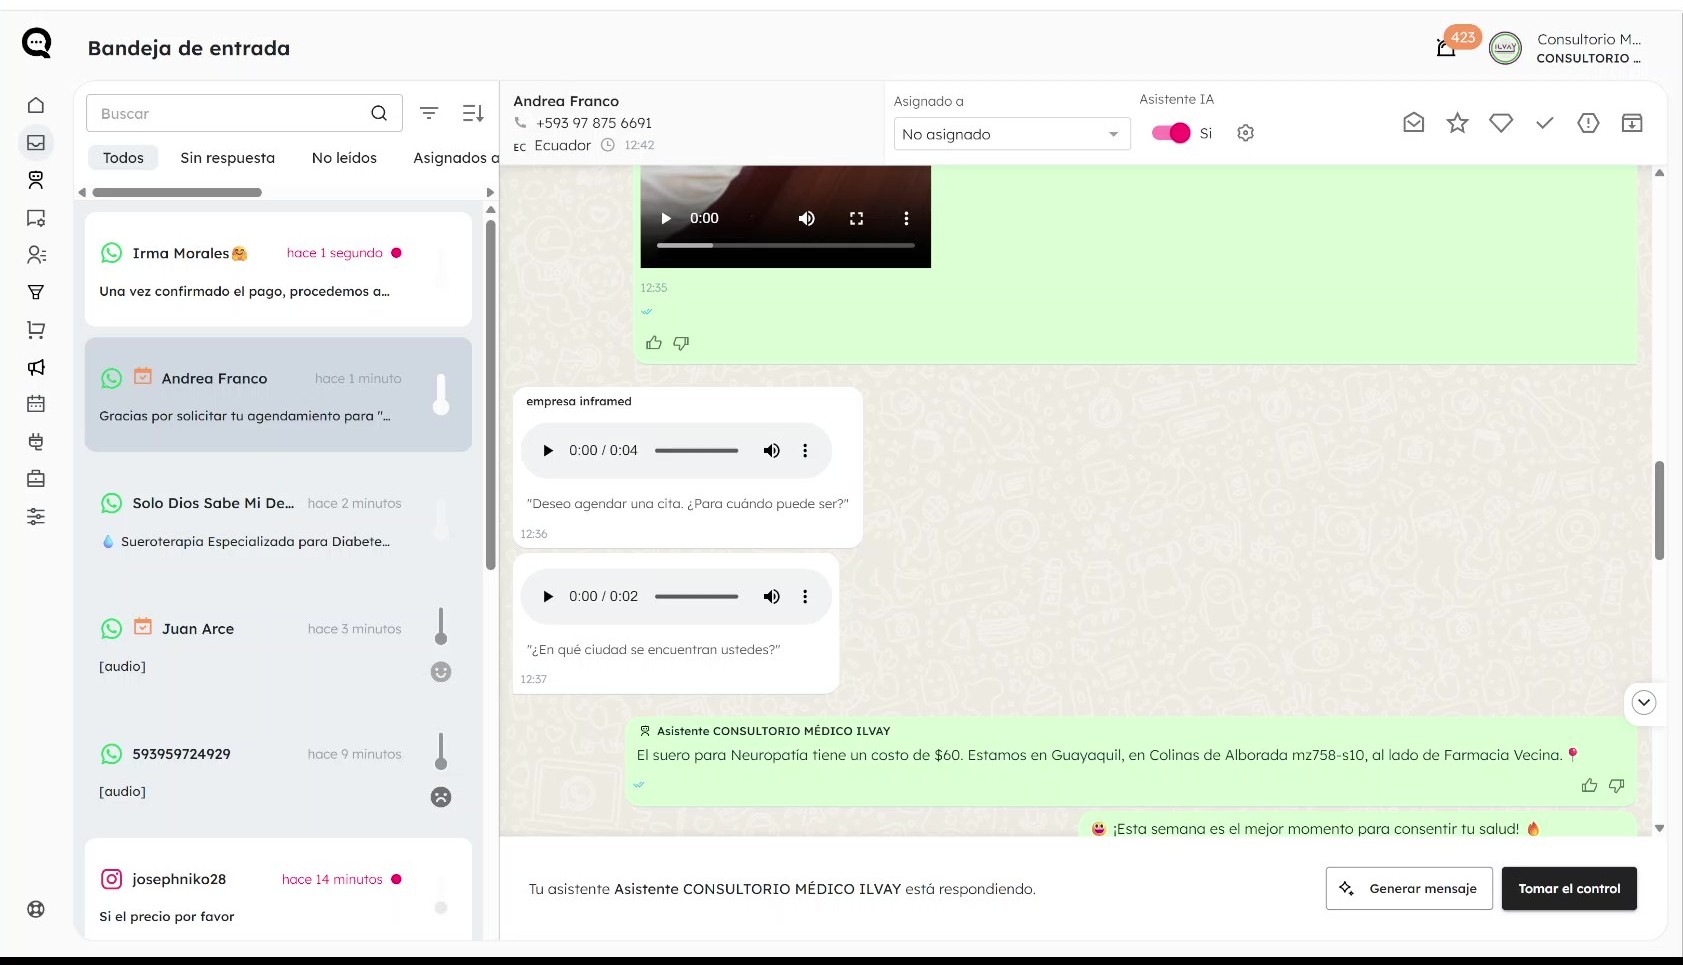Click the megaphone campaigns icon in sidebar
This screenshot has height=965, width=1683.
(36, 367)
